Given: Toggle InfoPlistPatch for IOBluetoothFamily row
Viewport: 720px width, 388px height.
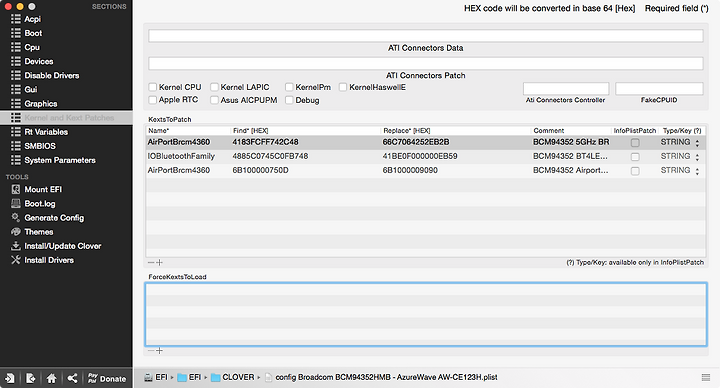Looking at the screenshot, I should pyautogui.click(x=635, y=157).
